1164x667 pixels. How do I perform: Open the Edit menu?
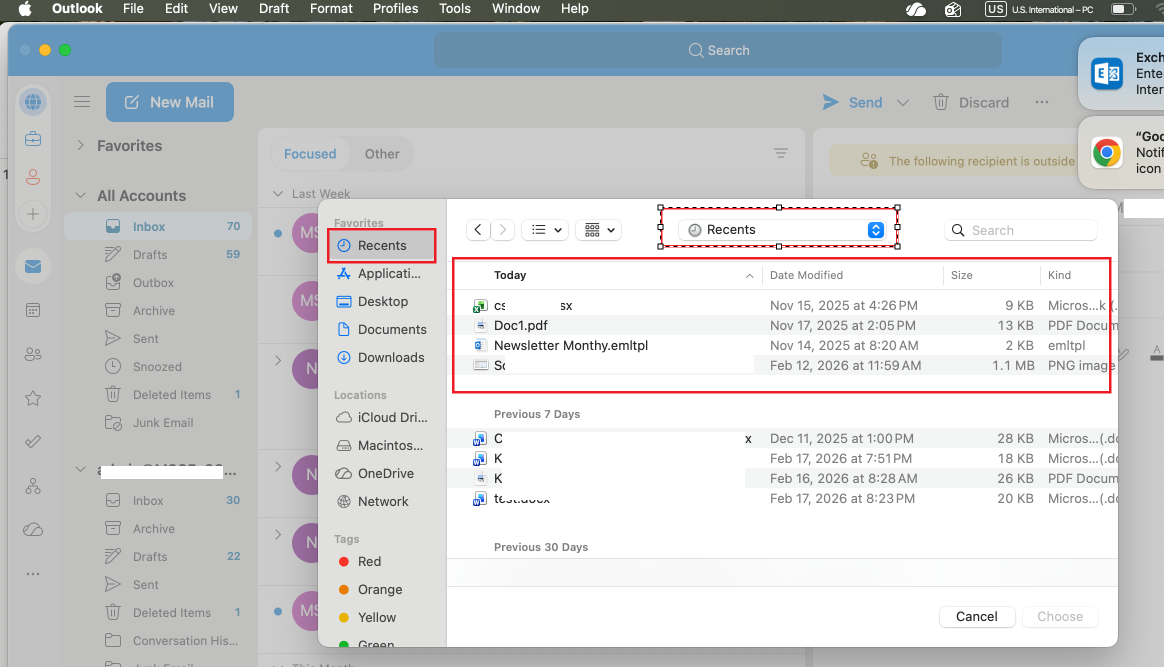click(x=176, y=9)
